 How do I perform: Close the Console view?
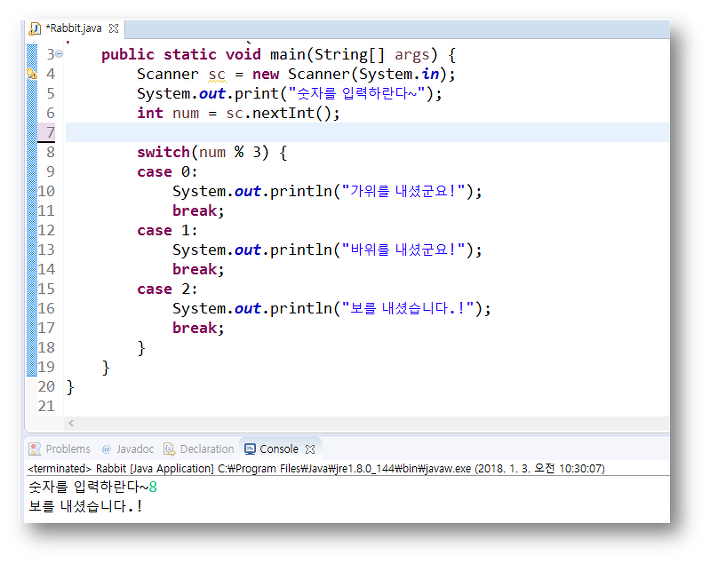coord(310,449)
